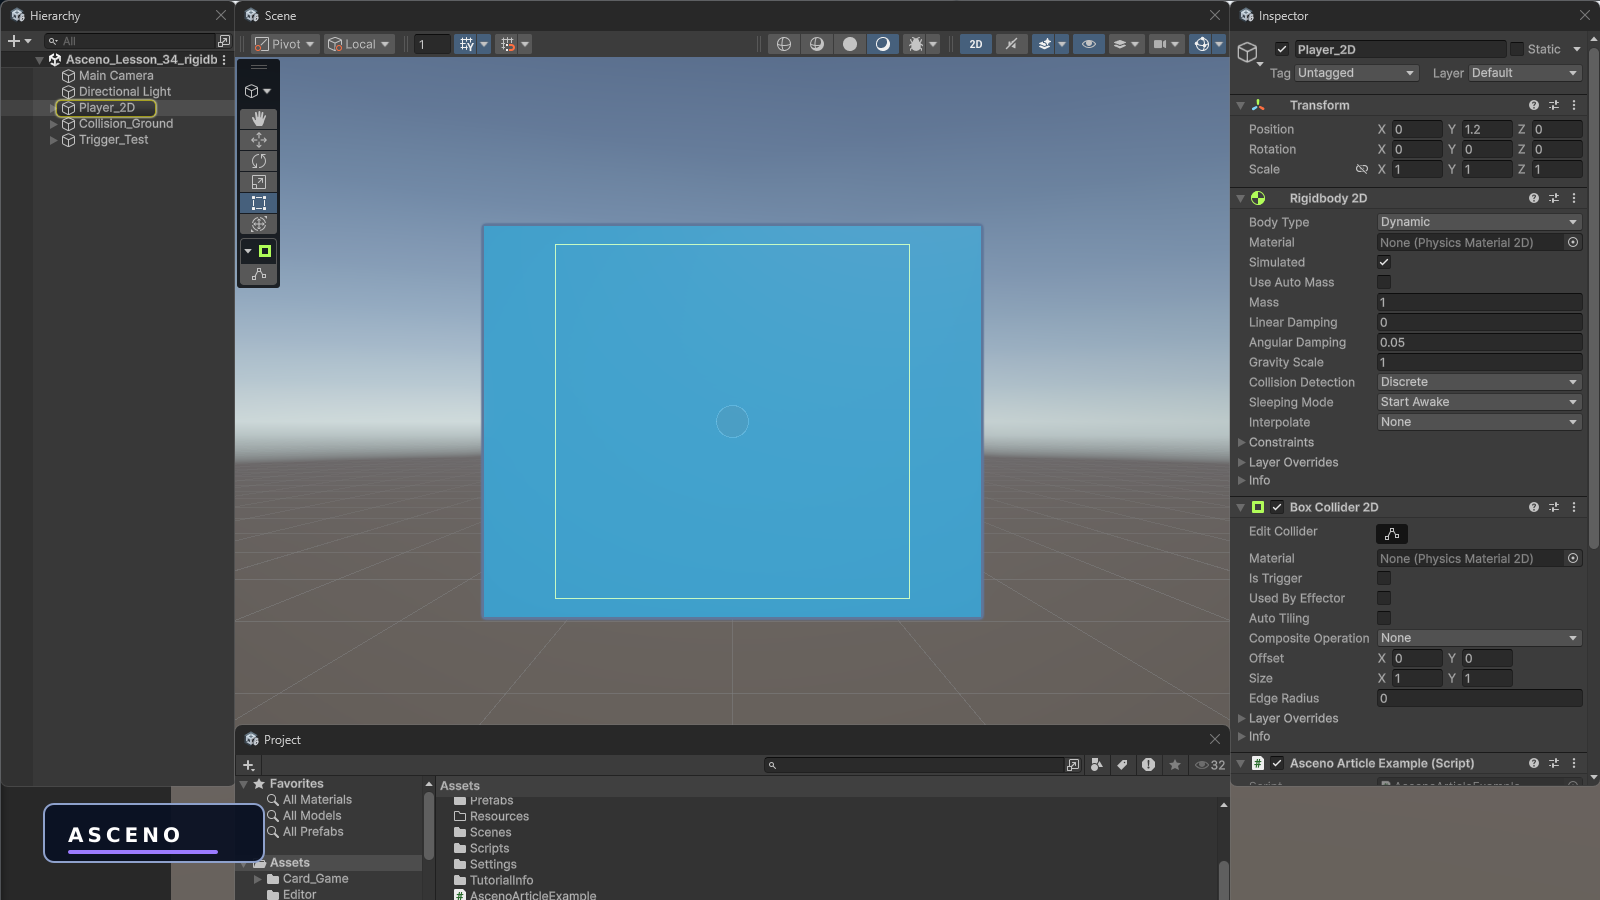1600x900 pixels.
Task: Enable Auto Tiling checkbox
Action: [x=1384, y=618]
